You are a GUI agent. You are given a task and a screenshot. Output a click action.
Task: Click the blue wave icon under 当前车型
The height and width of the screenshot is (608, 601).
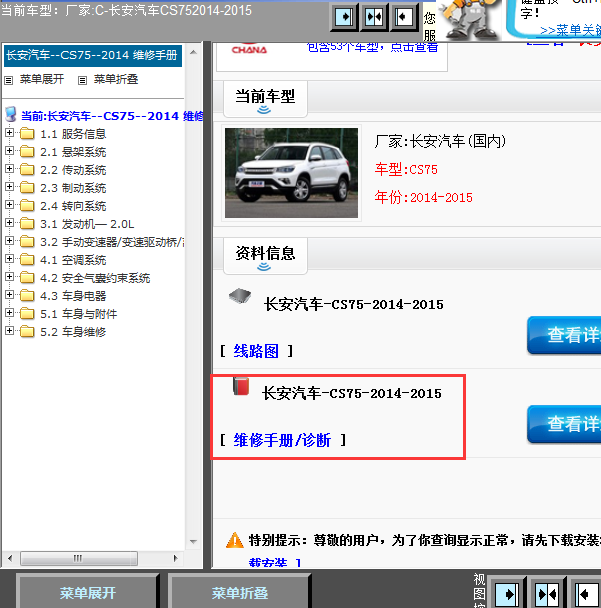click(x=264, y=110)
